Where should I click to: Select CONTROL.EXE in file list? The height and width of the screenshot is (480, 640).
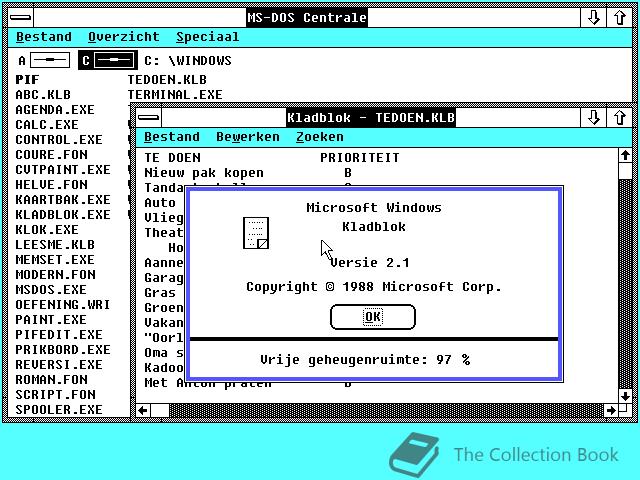(59, 140)
